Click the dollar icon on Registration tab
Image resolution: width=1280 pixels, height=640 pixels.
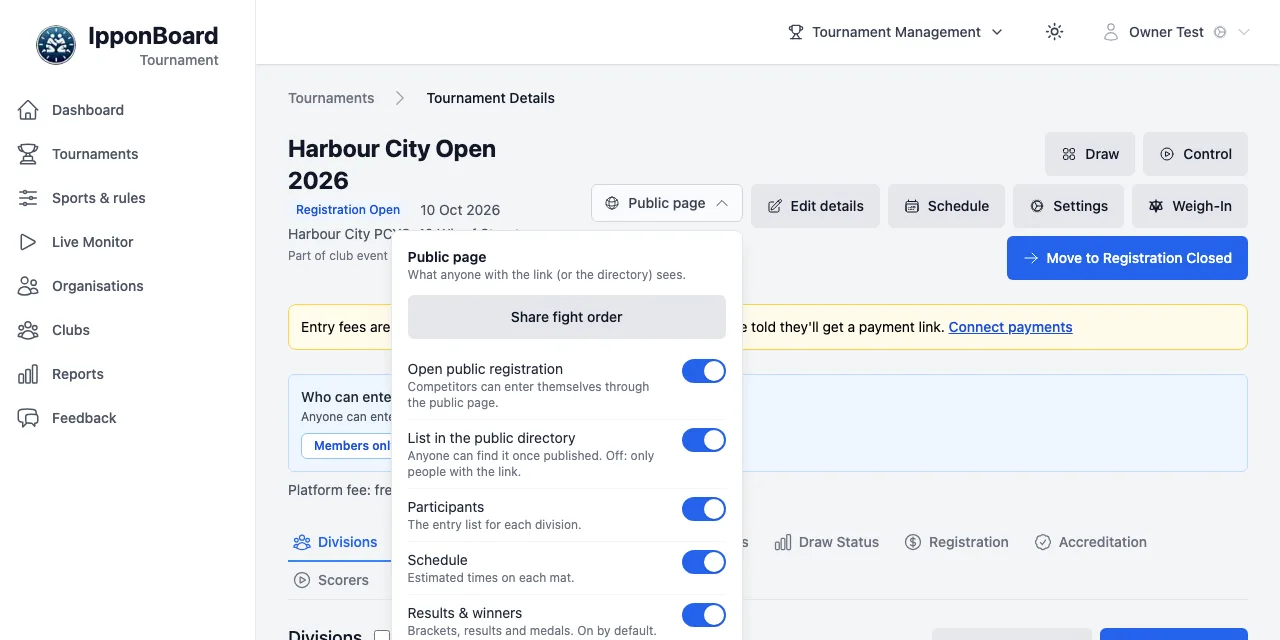(913, 542)
